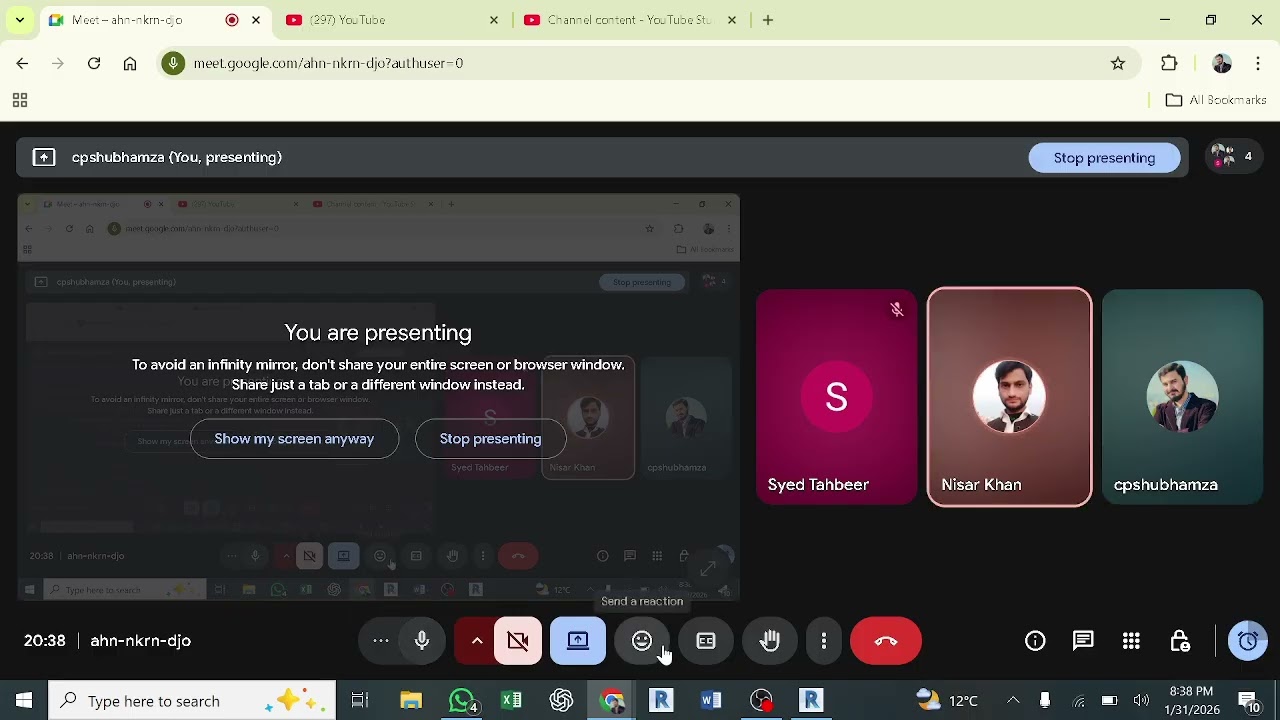The height and width of the screenshot is (720, 1280).
Task: Open Word from taskbar
Action: click(x=711, y=701)
